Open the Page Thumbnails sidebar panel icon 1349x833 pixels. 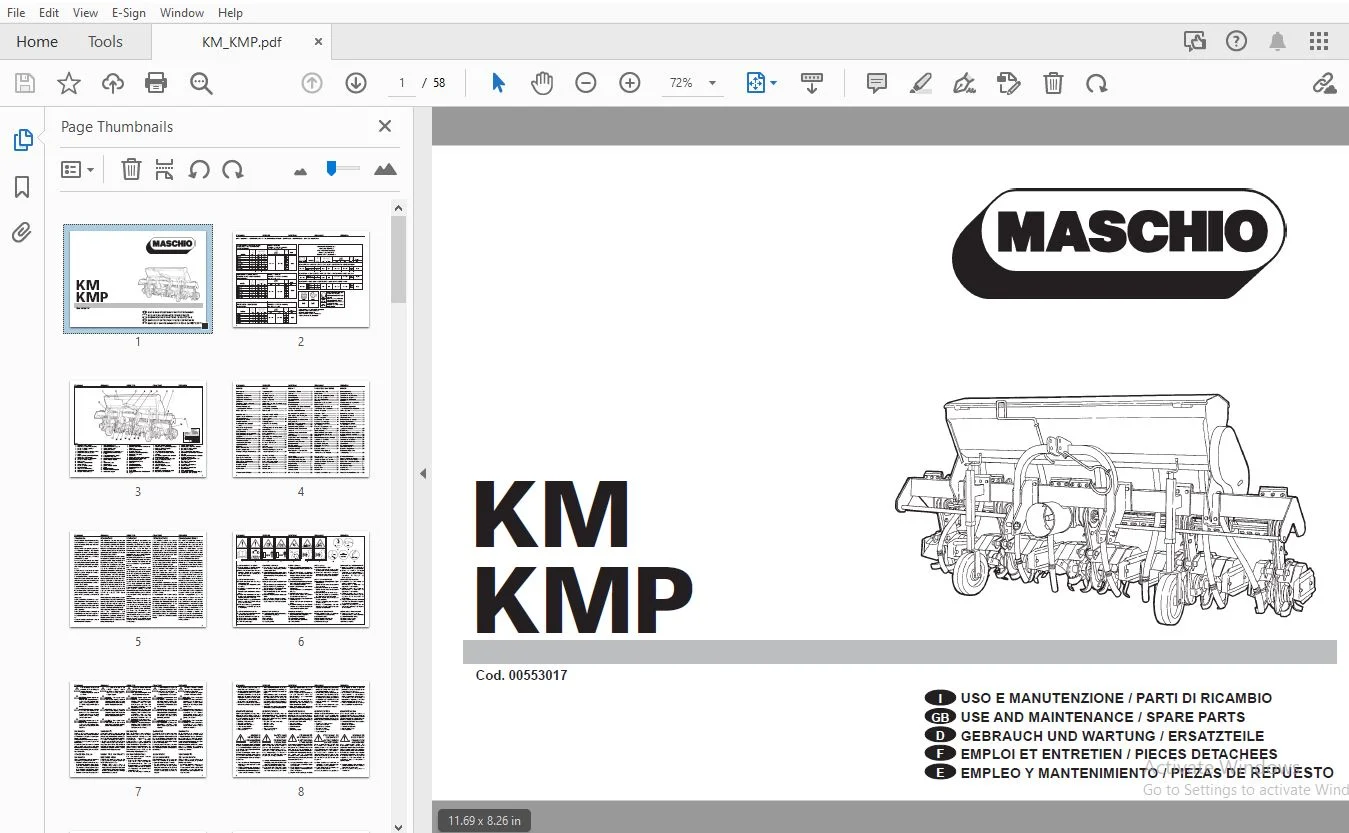click(22, 140)
